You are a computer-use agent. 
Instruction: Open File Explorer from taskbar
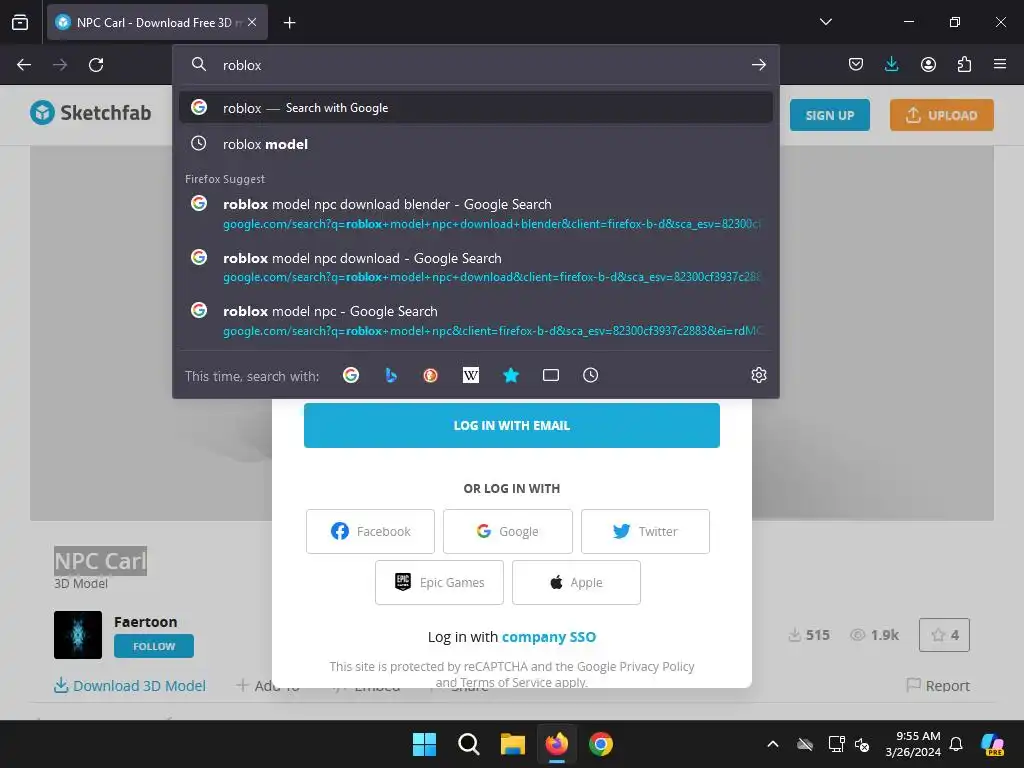point(513,744)
